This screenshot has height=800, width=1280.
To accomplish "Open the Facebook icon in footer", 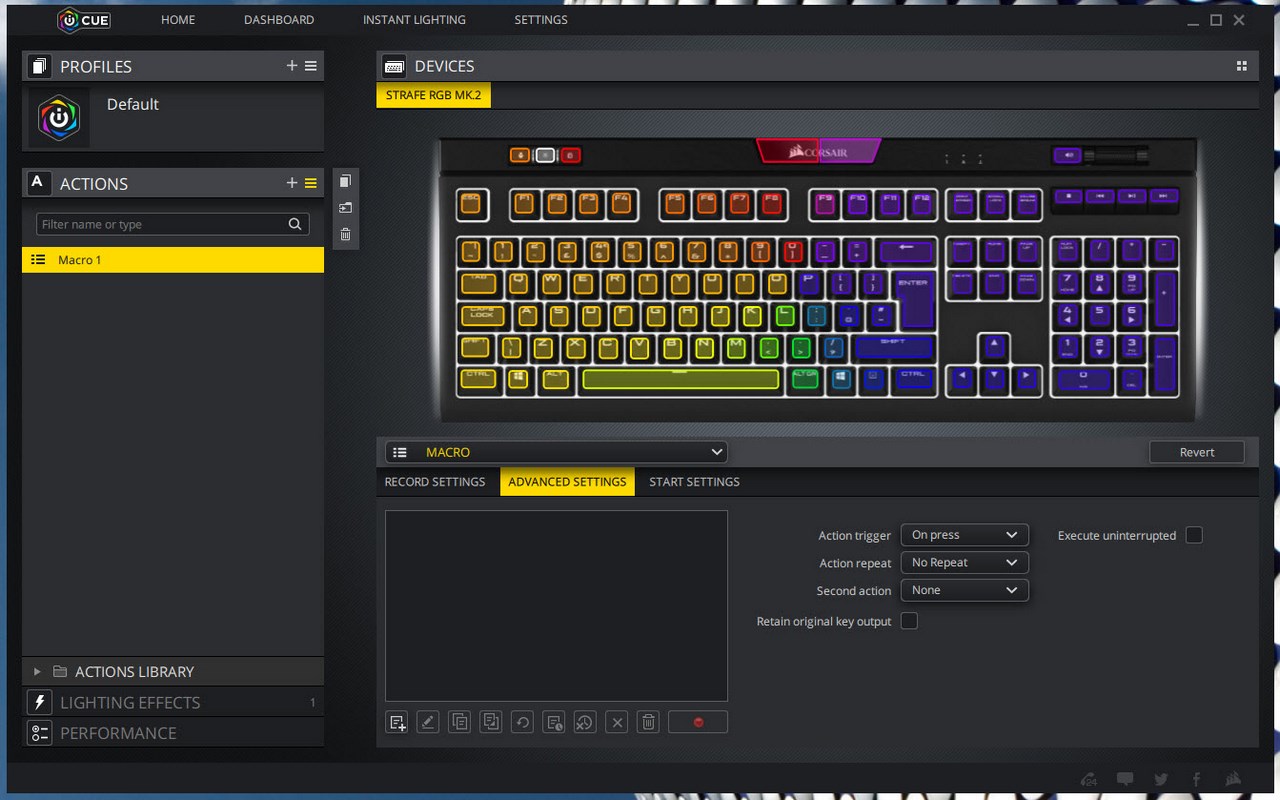I will coord(1196,779).
